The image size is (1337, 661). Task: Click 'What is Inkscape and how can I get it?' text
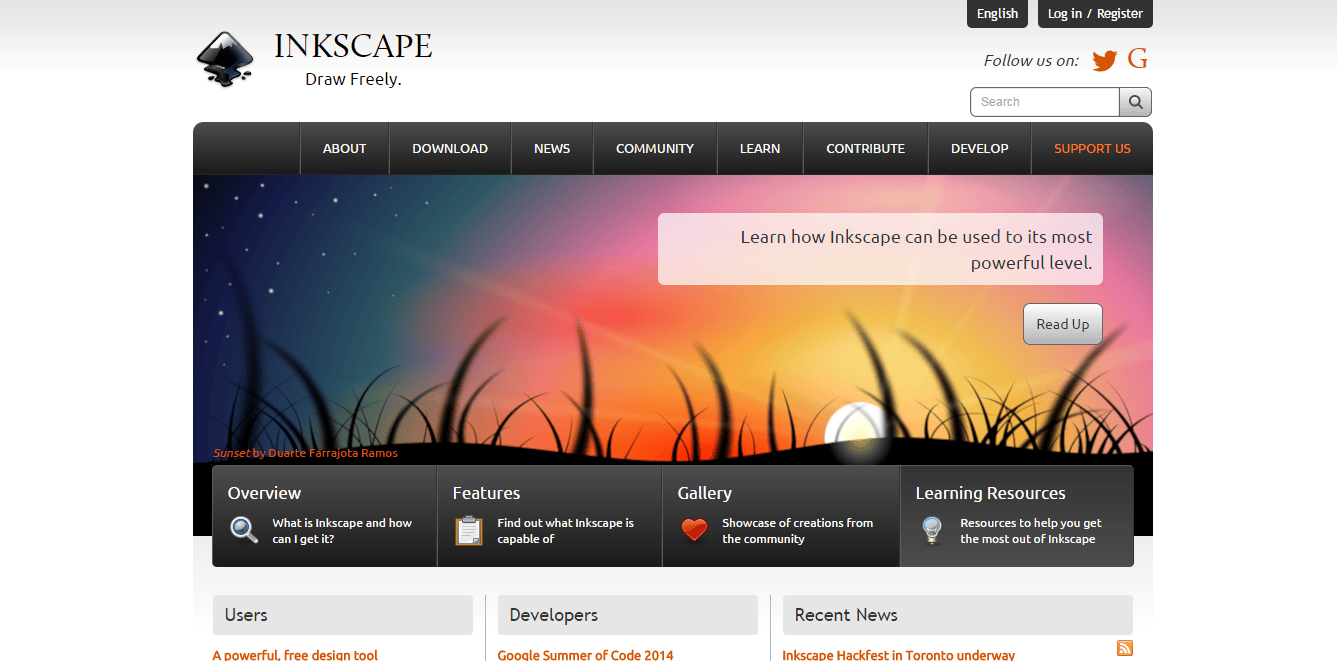click(x=342, y=531)
